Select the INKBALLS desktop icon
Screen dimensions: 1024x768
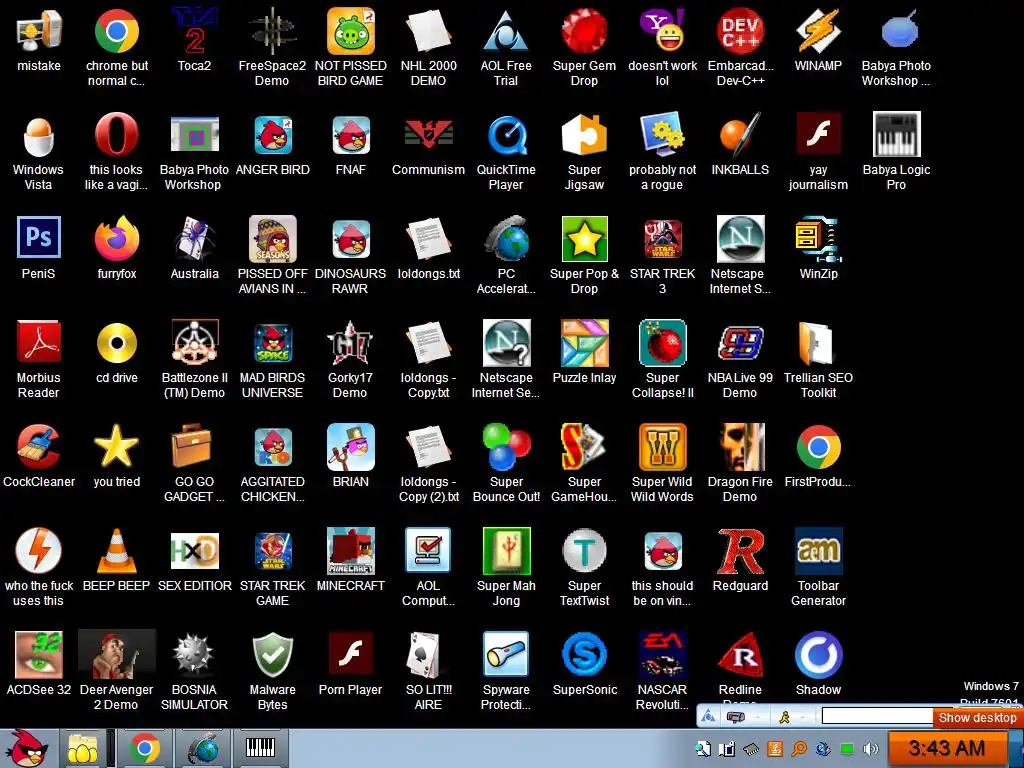tap(740, 135)
